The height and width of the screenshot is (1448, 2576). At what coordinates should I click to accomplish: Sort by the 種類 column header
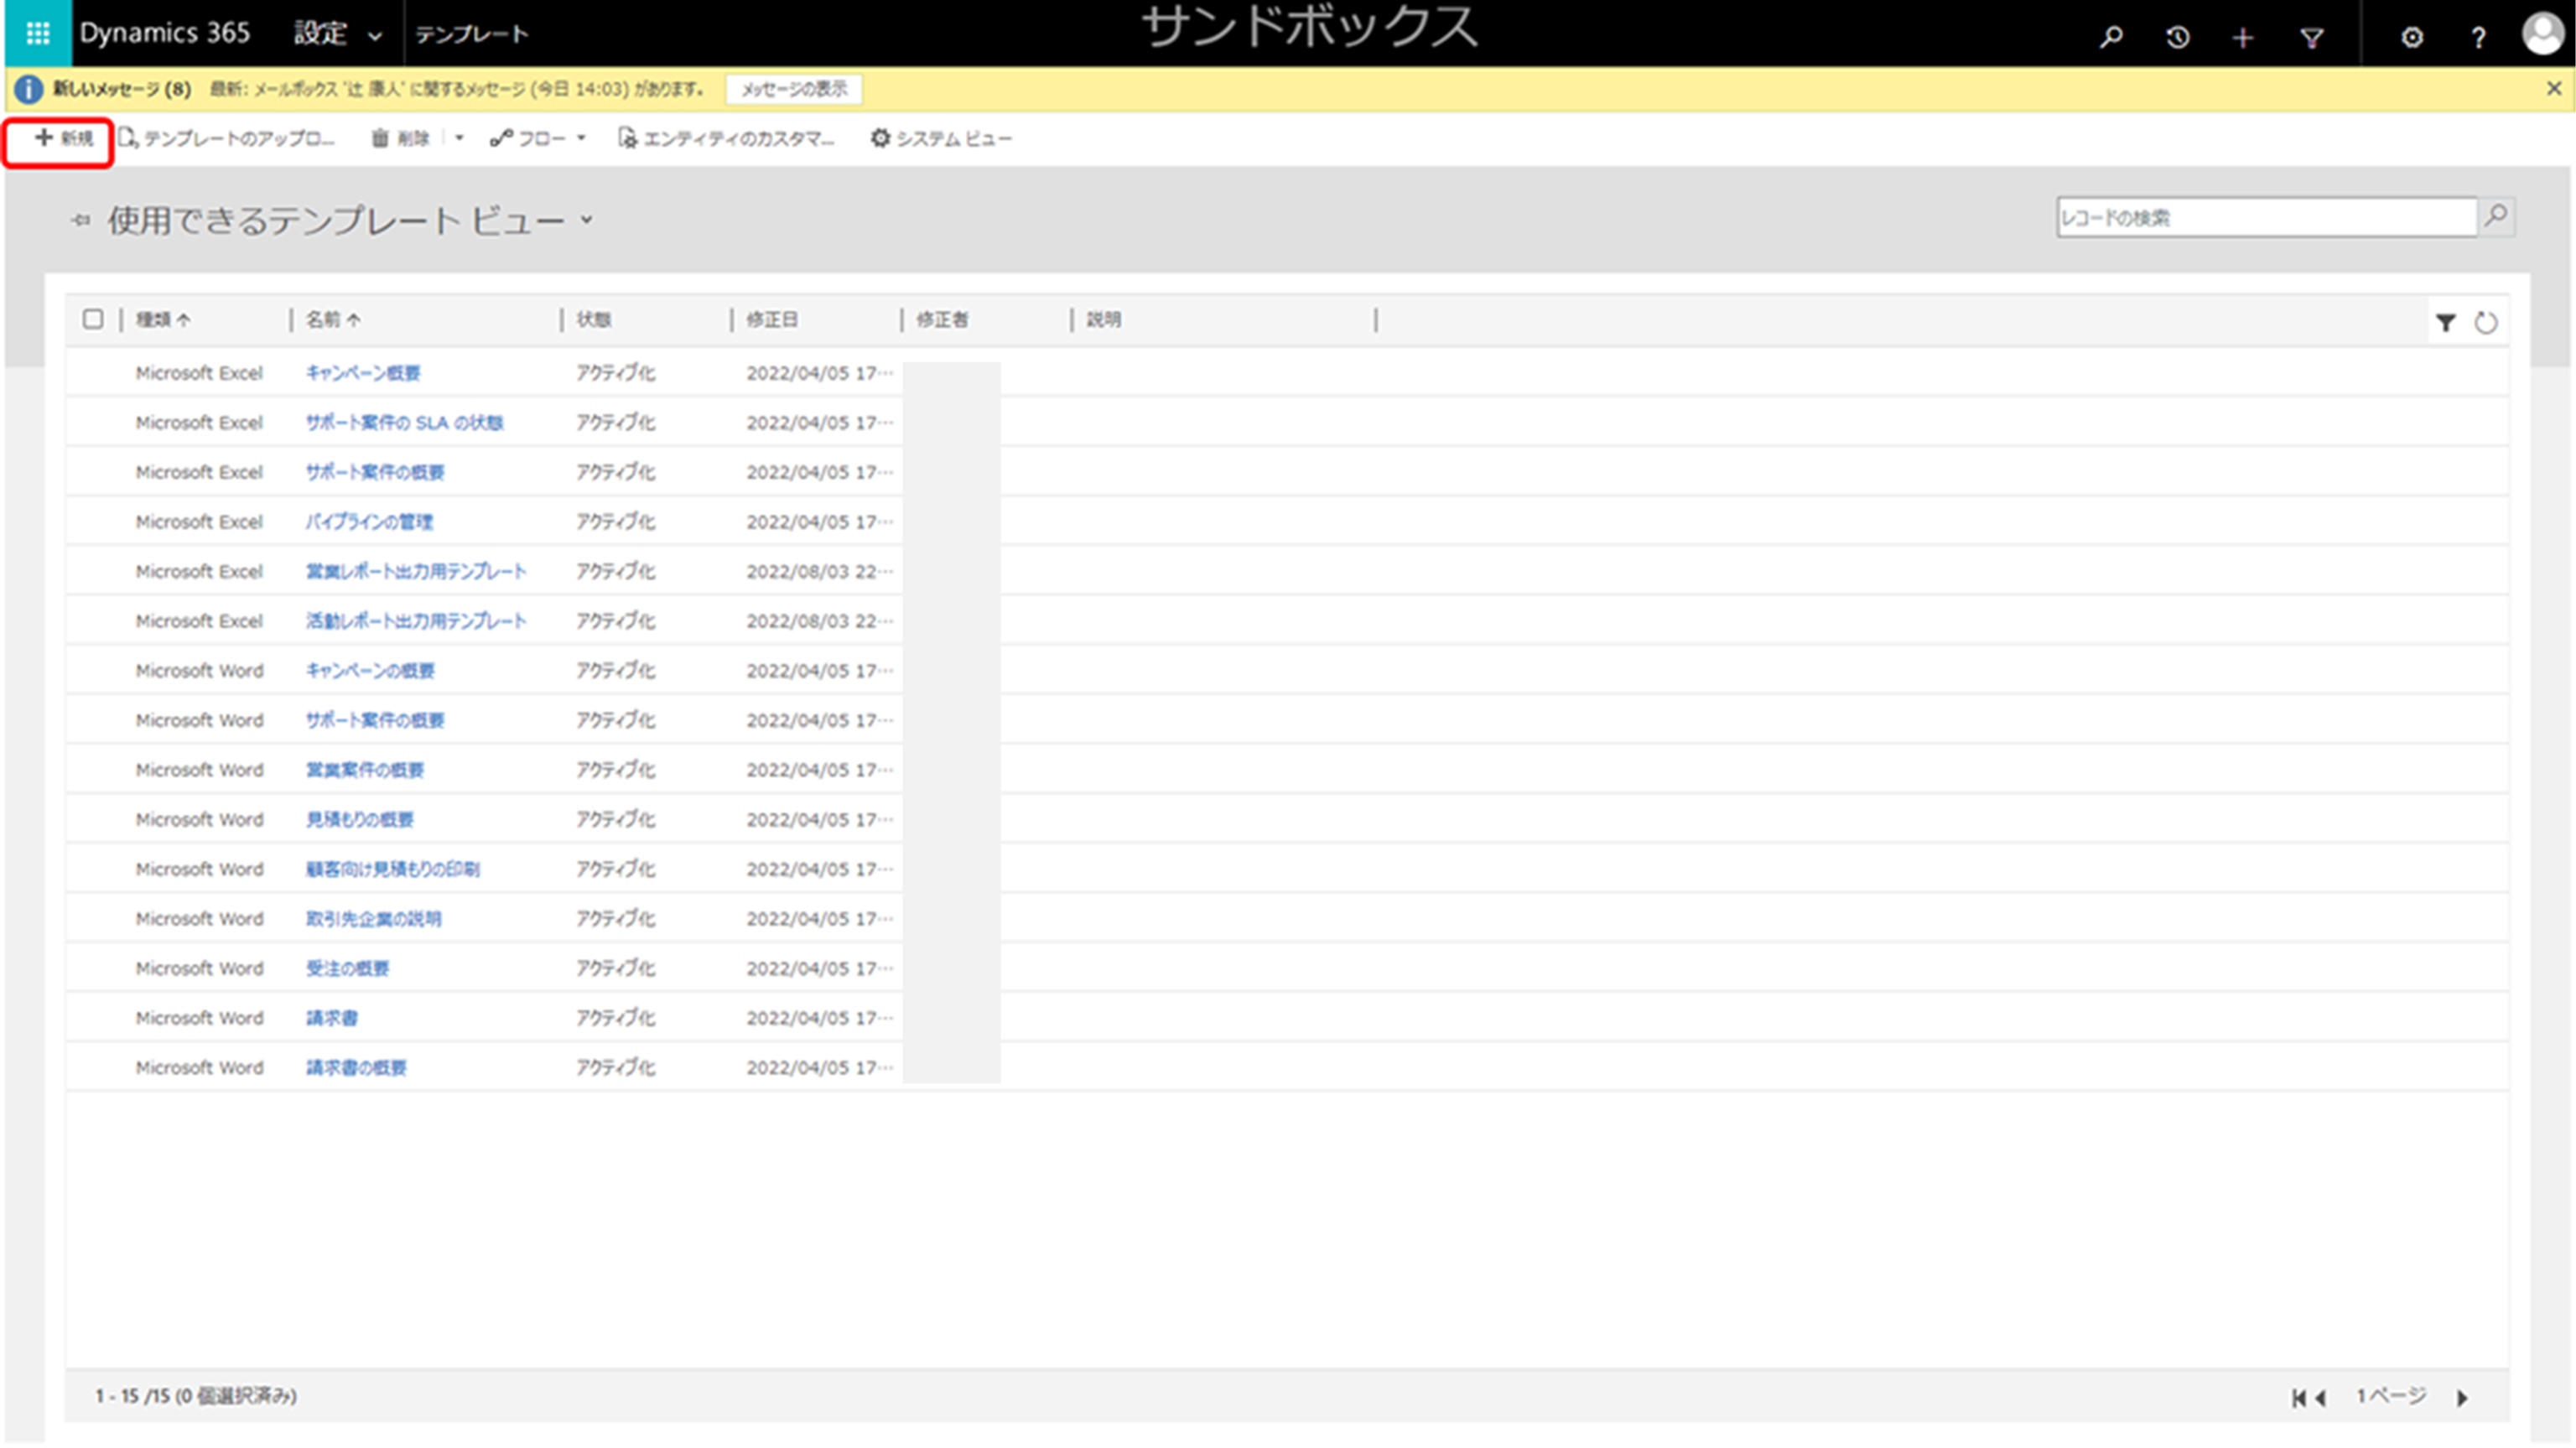[163, 320]
